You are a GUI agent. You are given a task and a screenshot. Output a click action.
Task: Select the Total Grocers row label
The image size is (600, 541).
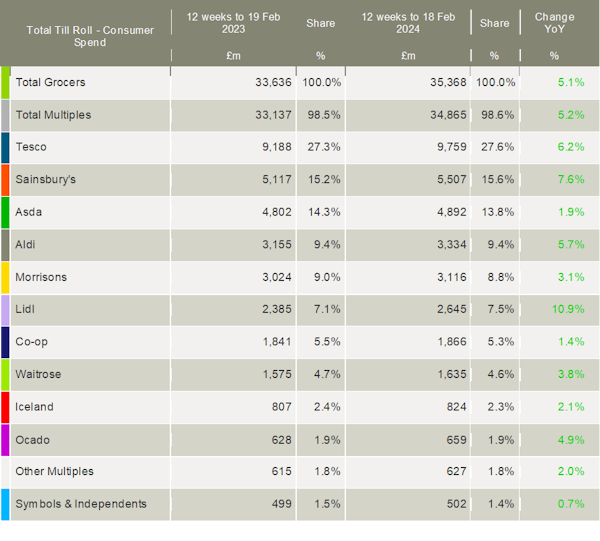[x=51, y=82]
